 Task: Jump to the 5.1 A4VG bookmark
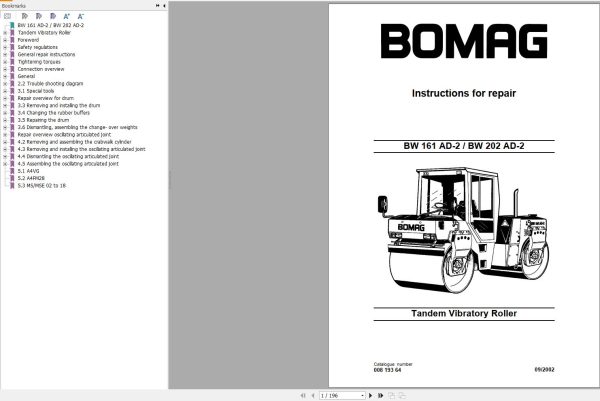[28, 171]
